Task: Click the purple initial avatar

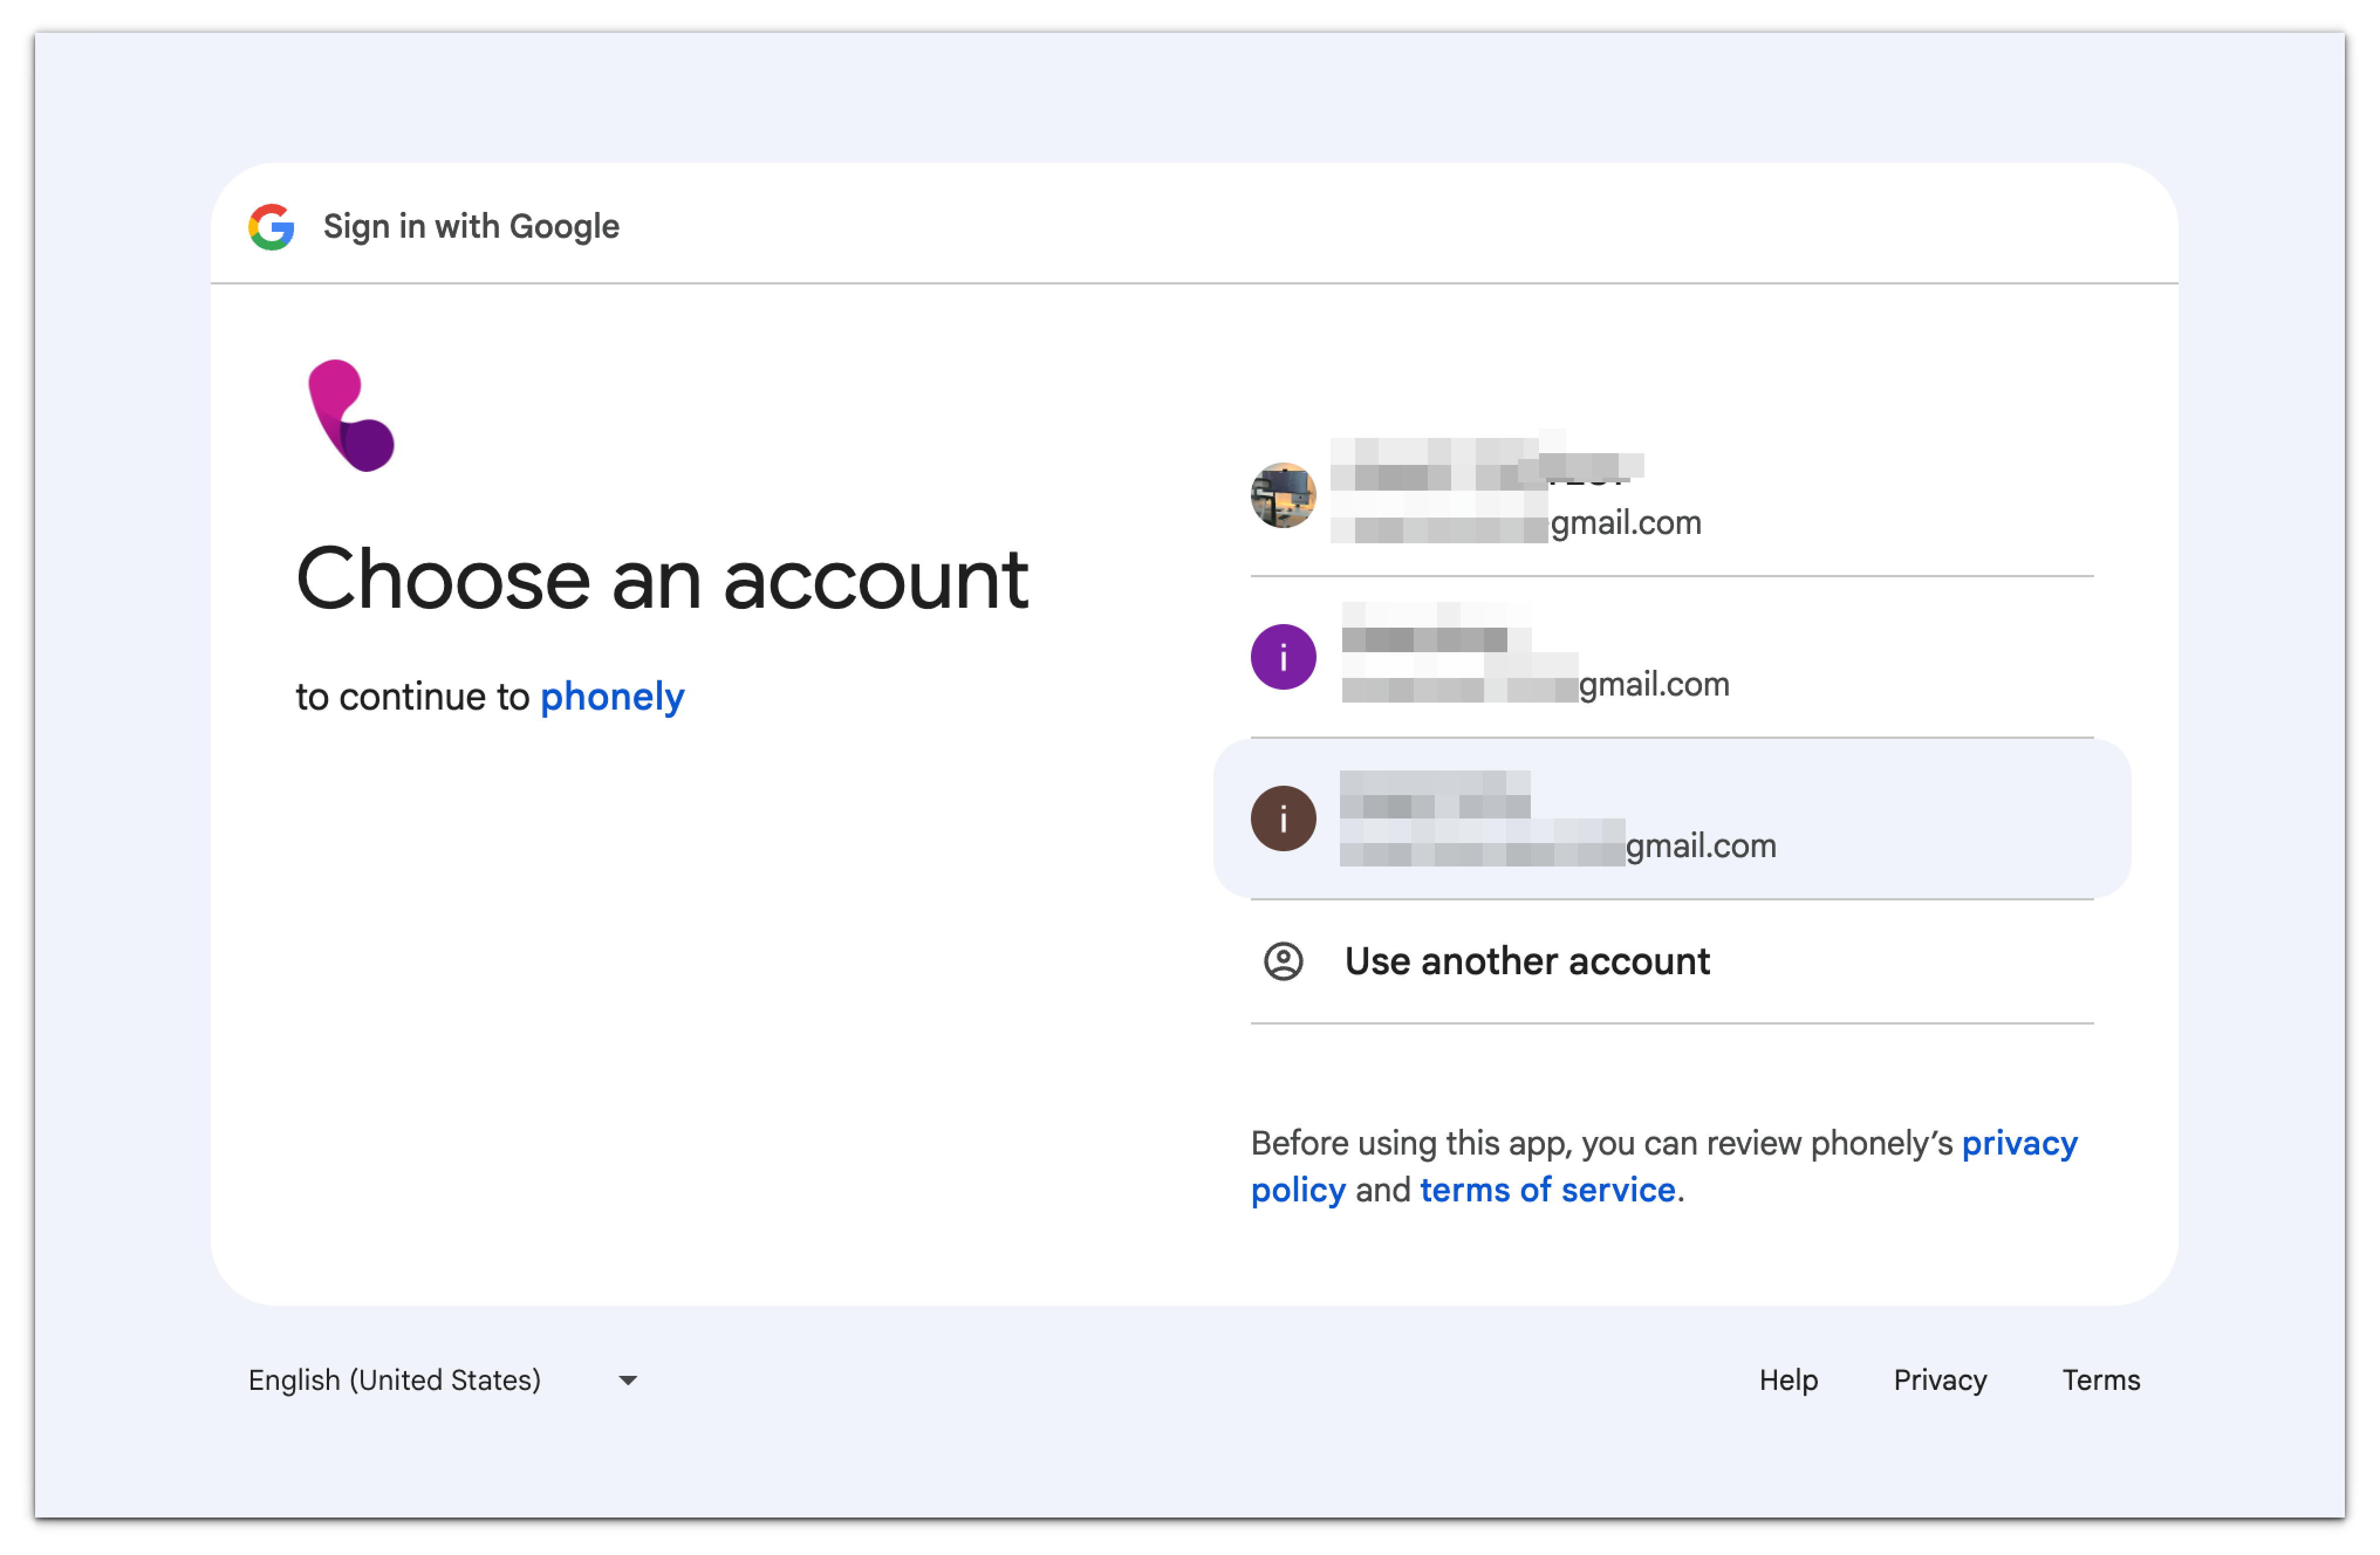Action: click(1283, 657)
